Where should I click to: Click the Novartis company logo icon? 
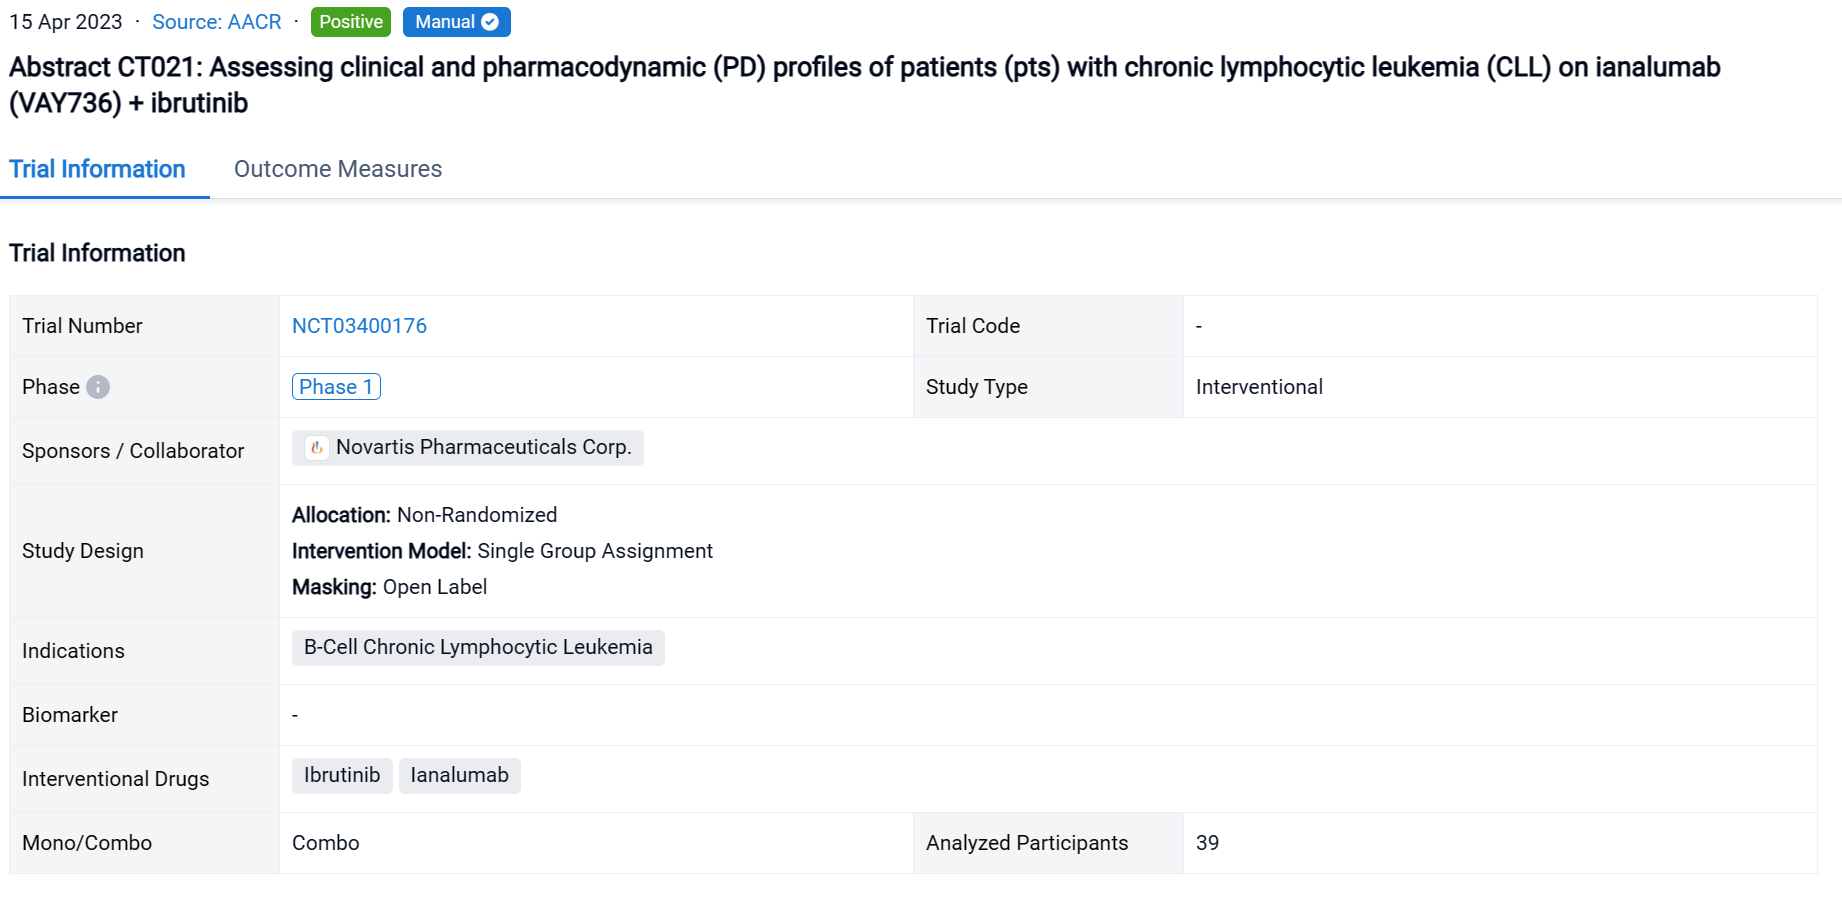tap(316, 448)
